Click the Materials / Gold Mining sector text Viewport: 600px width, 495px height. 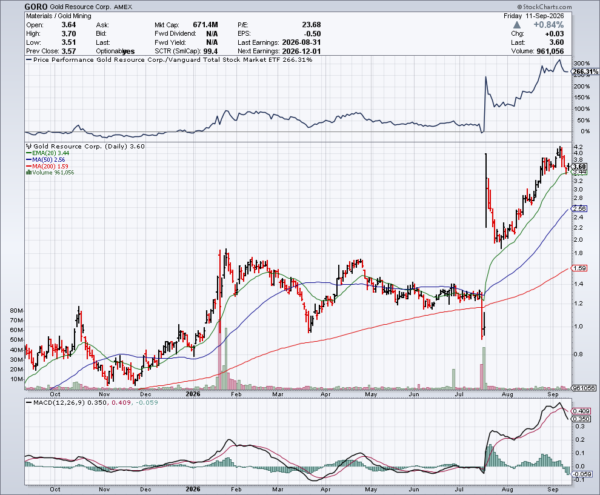[59, 16]
